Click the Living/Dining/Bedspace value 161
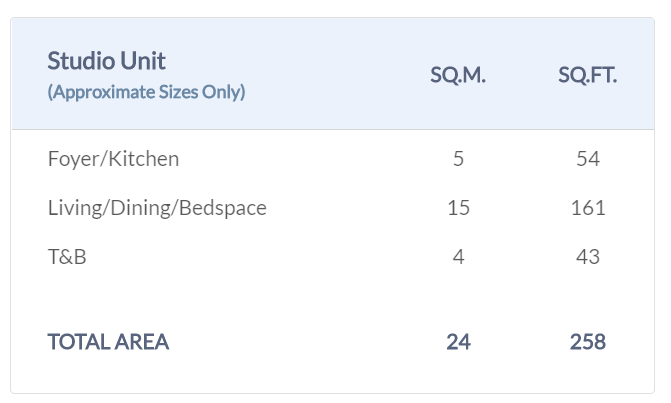This screenshot has height=403, width=671. 588,208
